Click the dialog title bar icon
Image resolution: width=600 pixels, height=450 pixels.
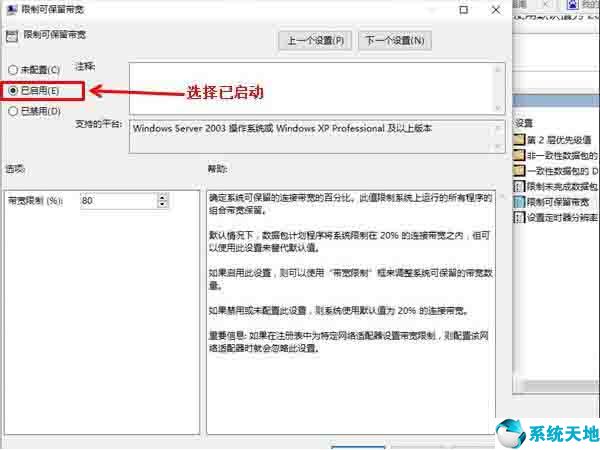tap(12, 10)
